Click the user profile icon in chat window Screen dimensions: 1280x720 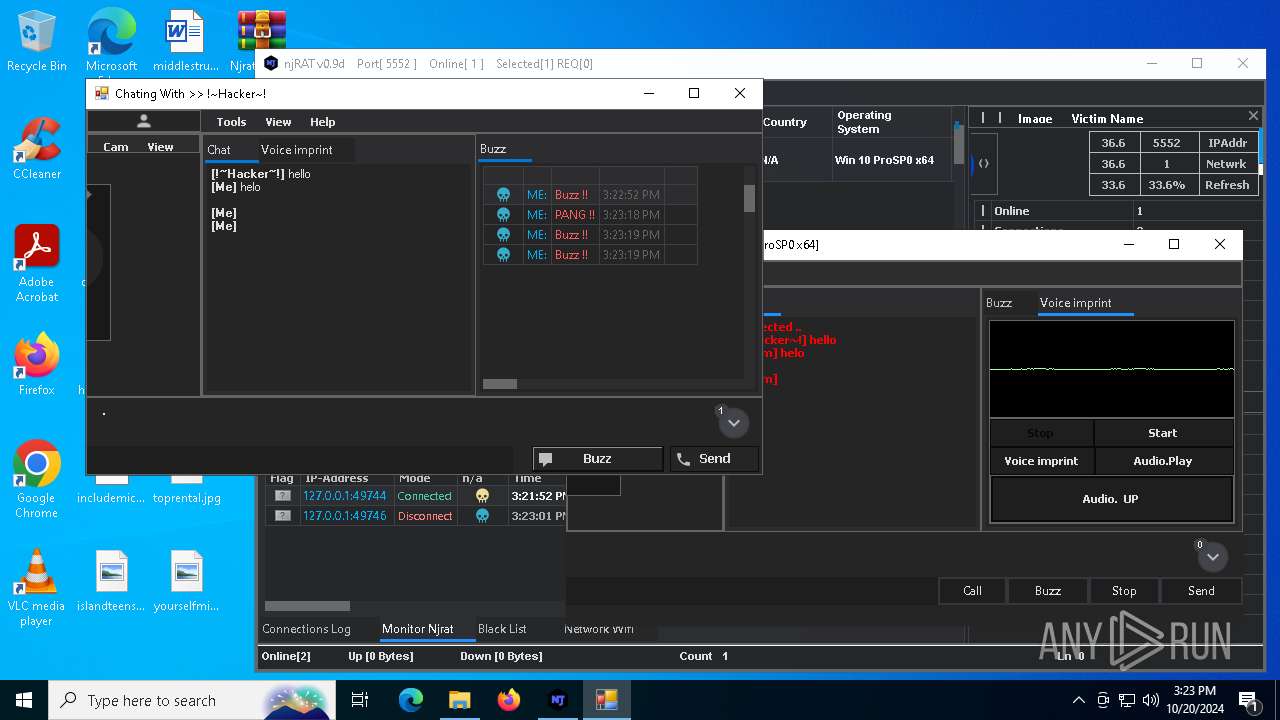pos(144,121)
